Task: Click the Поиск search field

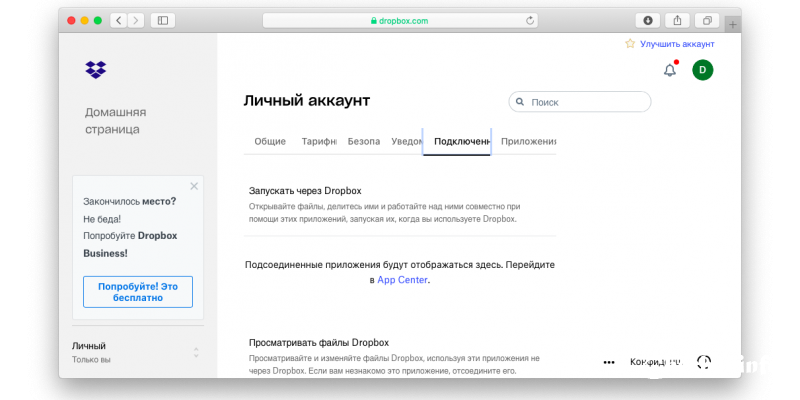Action: pyautogui.click(x=580, y=102)
